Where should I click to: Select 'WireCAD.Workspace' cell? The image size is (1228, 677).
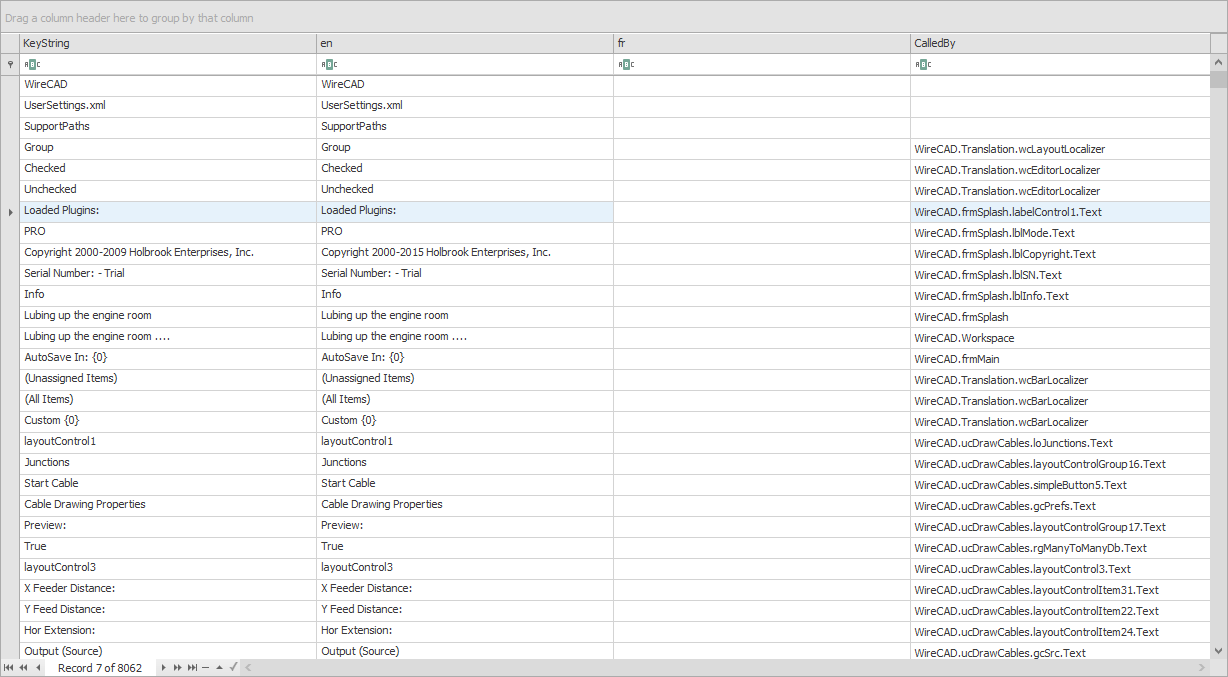[x=1060, y=337]
